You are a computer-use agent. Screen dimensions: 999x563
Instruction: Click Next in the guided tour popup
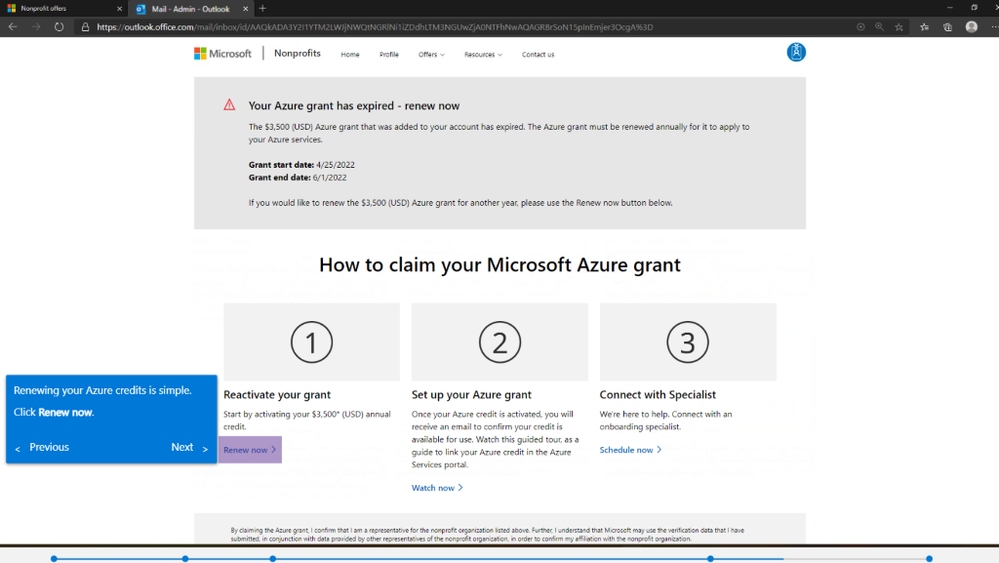click(x=189, y=447)
